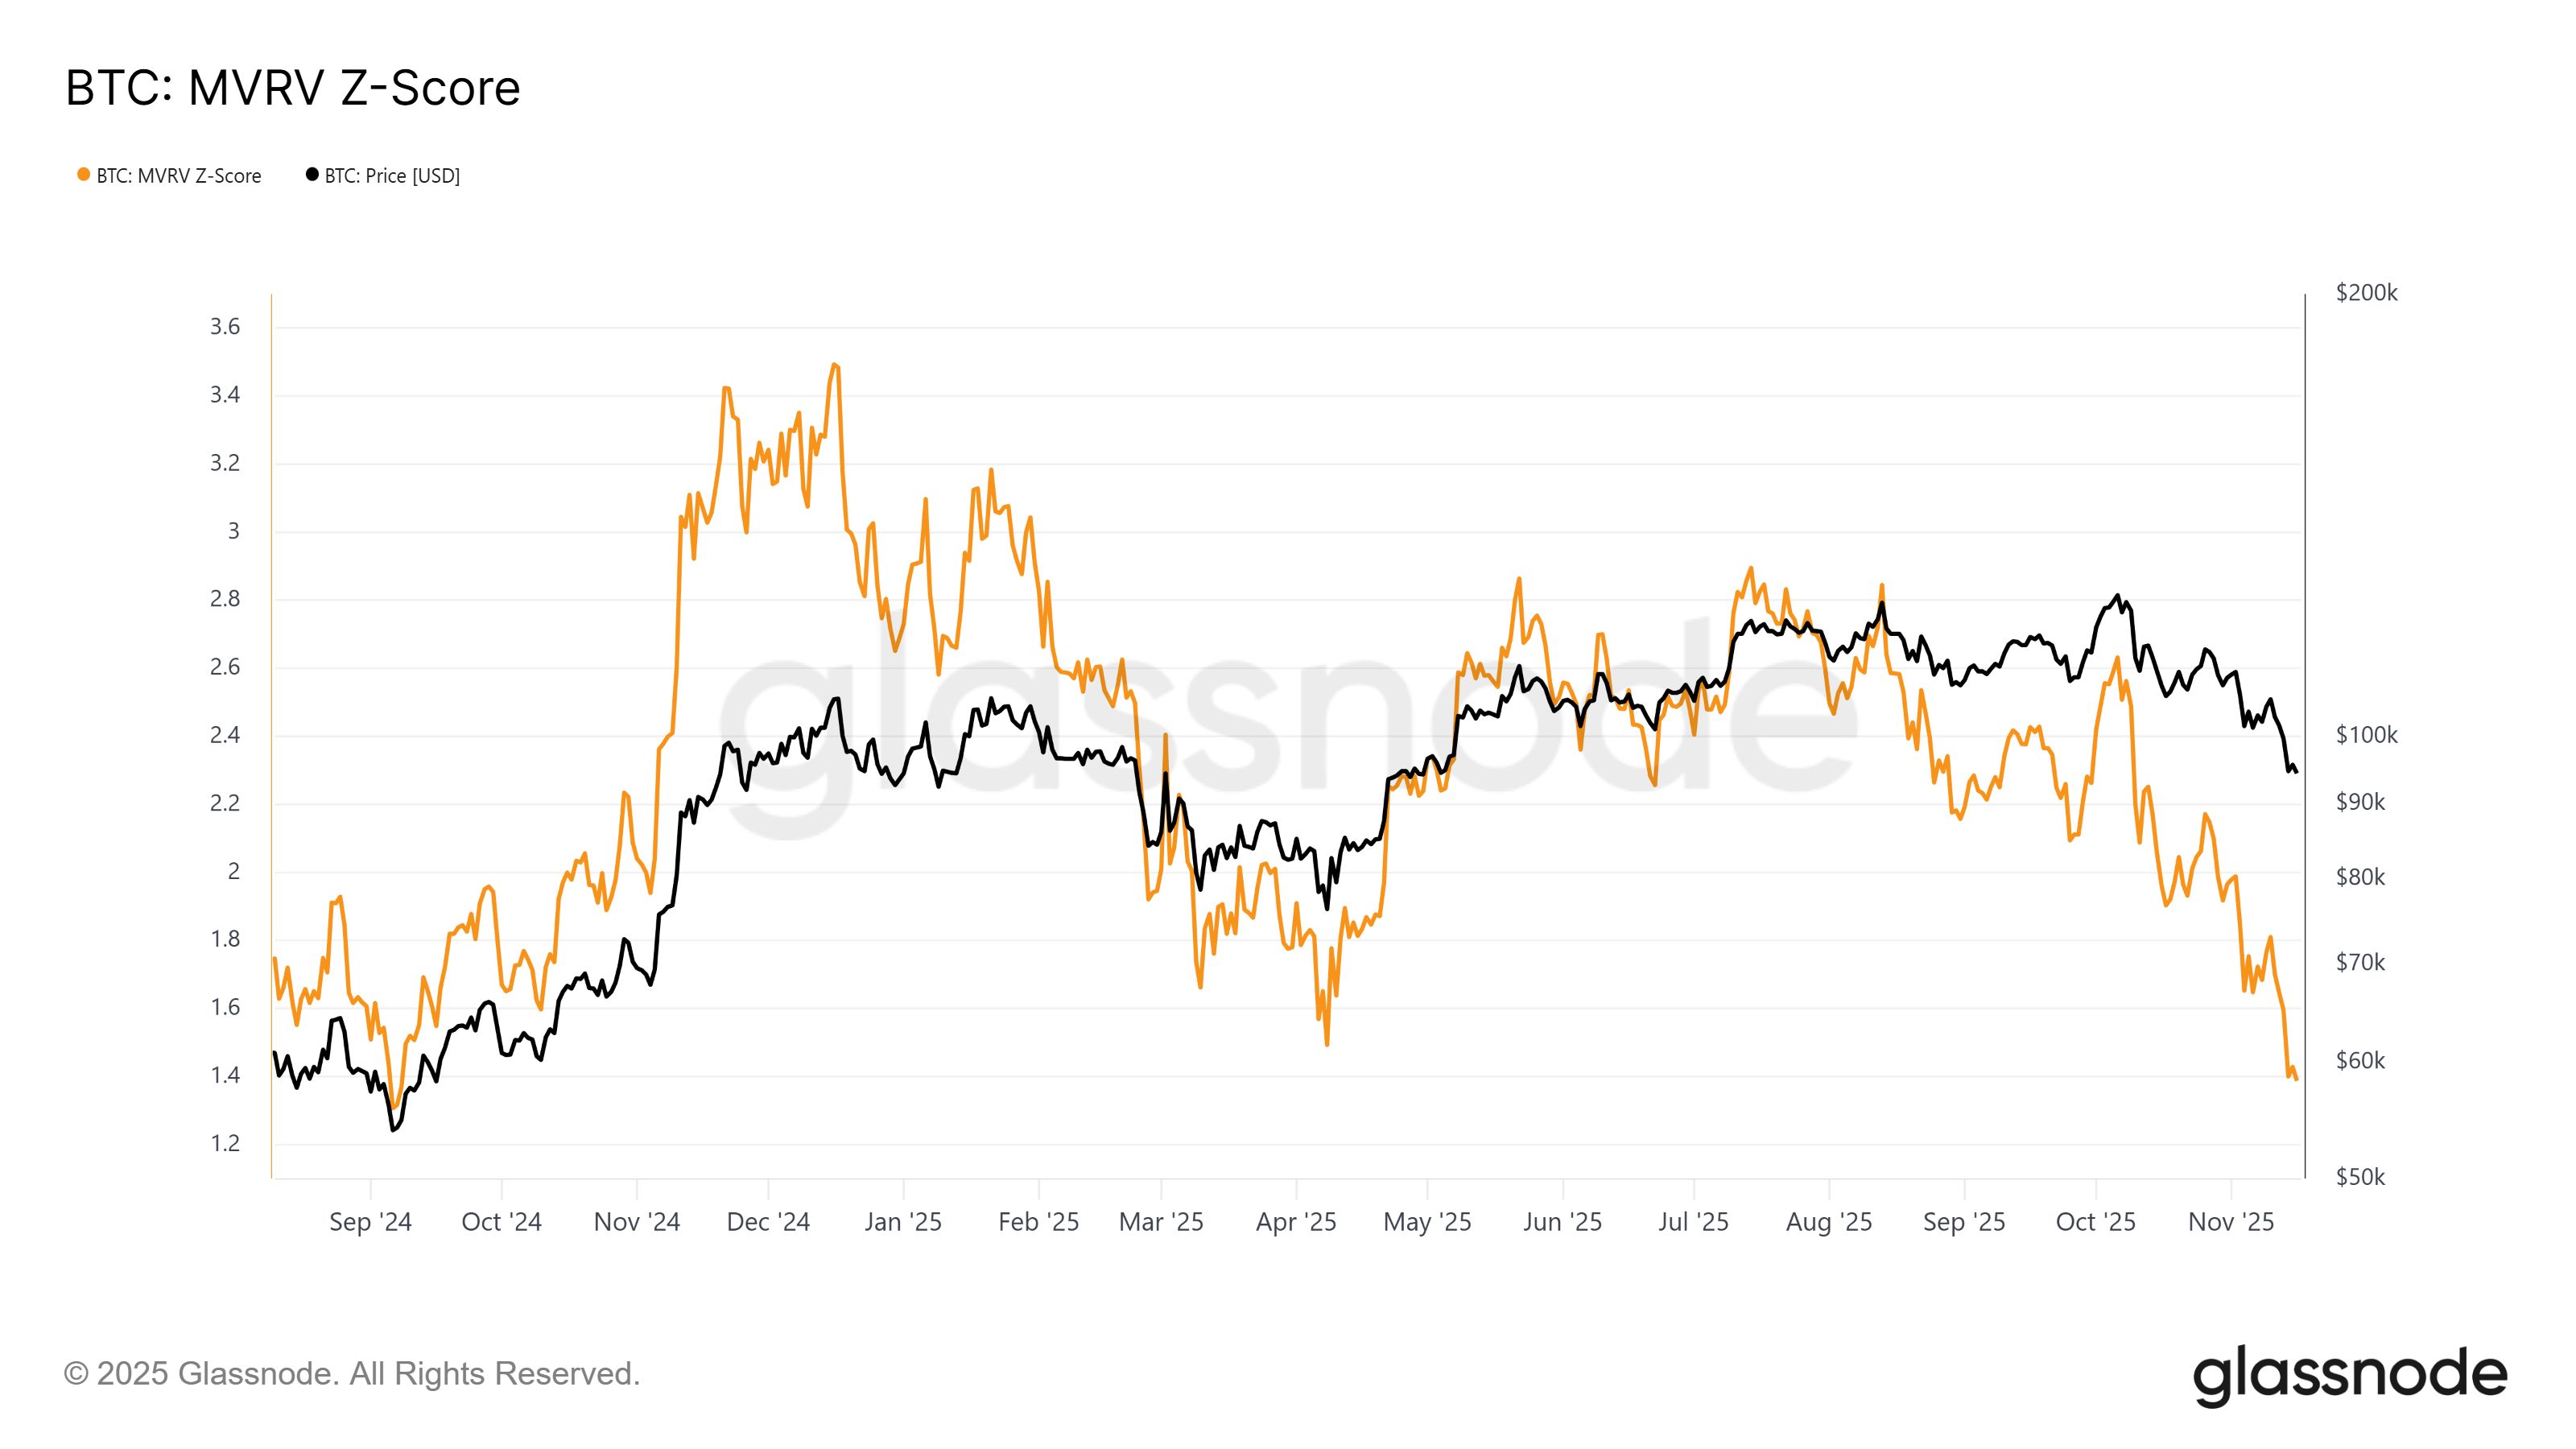Click the 3.6 value on left axis
Image resolution: width=2576 pixels, height=1449 pixels.
(225, 327)
